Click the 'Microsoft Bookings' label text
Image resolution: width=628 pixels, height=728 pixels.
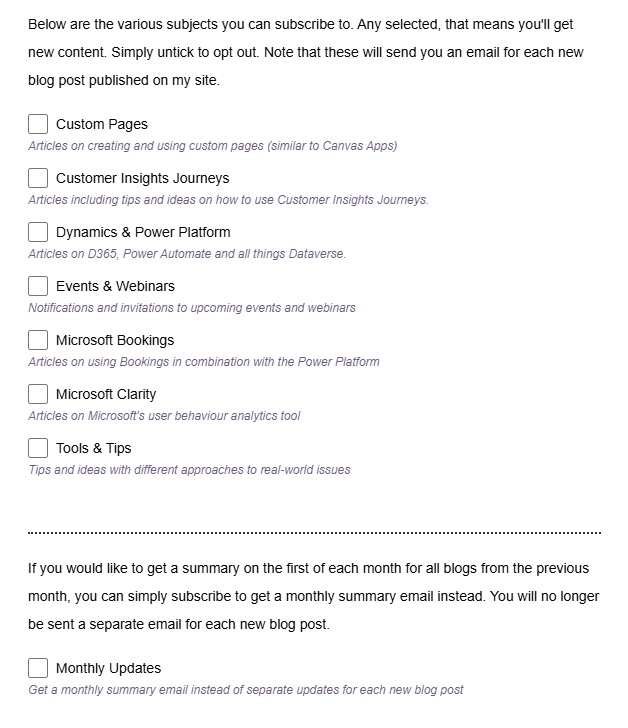(115, 341)
